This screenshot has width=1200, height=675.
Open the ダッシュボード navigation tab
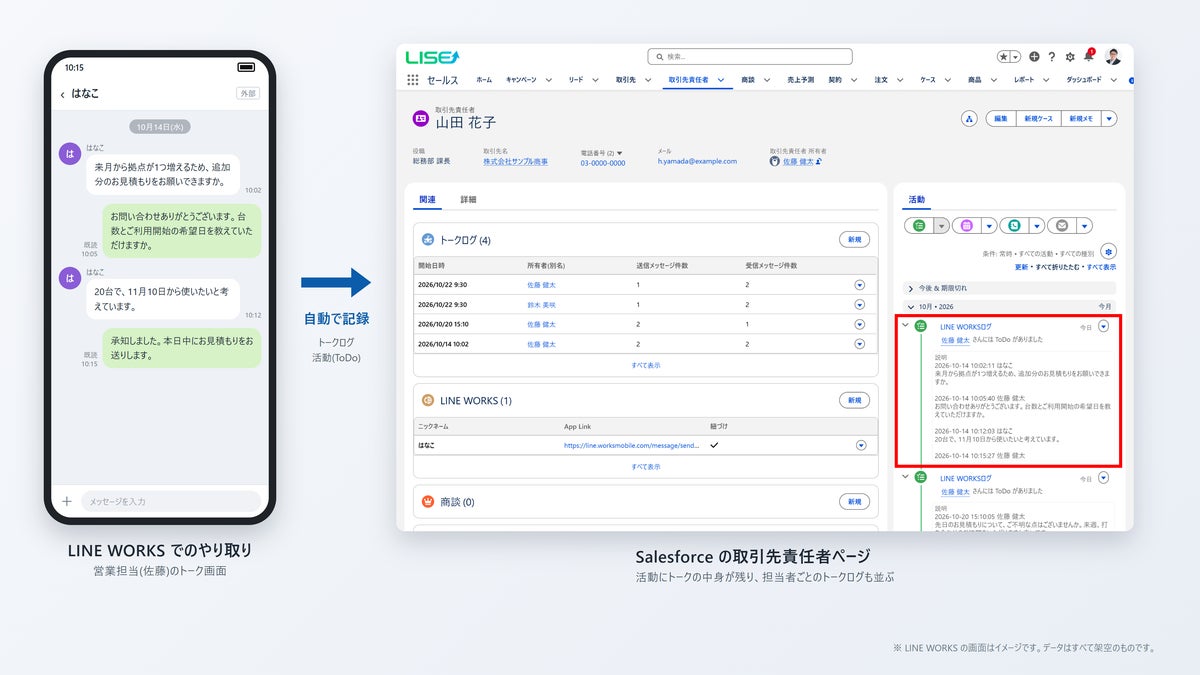[1084, 80]
